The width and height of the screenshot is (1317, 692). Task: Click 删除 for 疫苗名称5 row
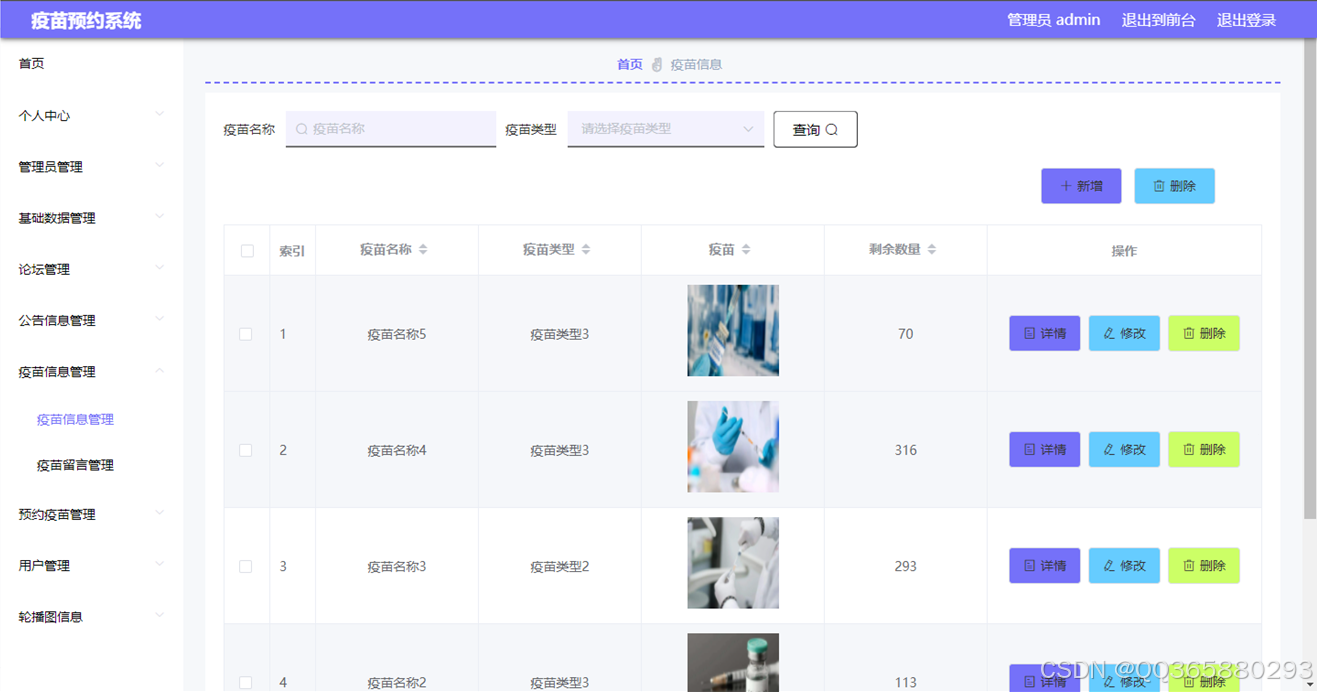[x=1204, y=334]
